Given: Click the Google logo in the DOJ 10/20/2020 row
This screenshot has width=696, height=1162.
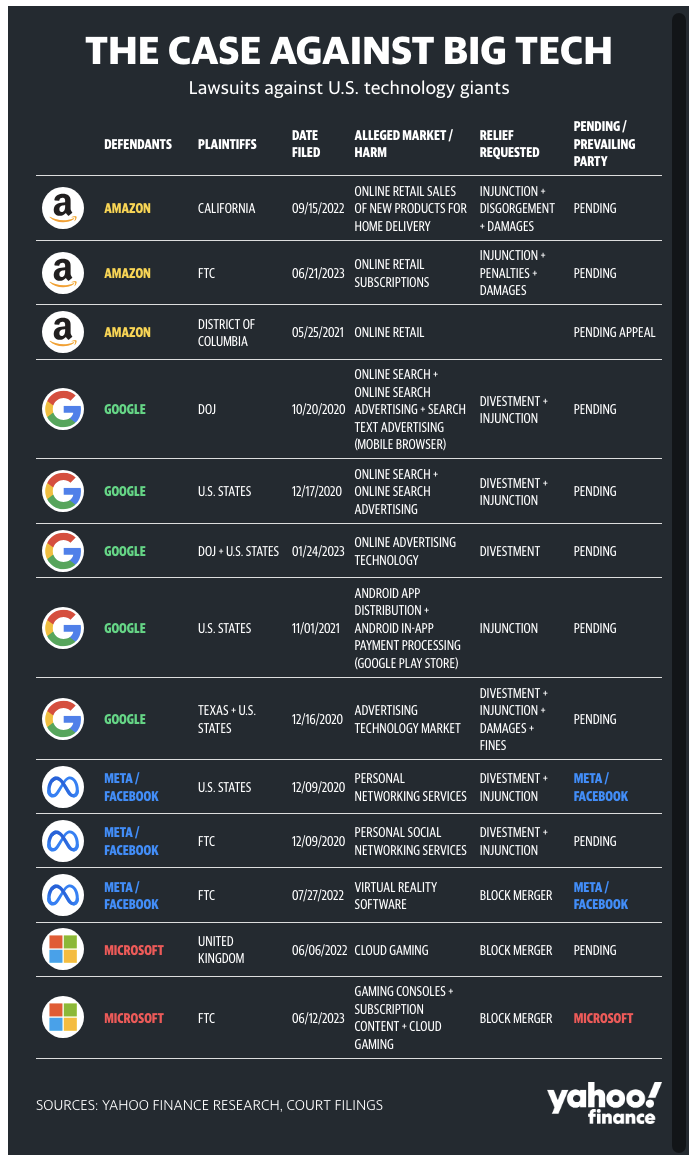Looking at the screenshot, I should (63, 409).
